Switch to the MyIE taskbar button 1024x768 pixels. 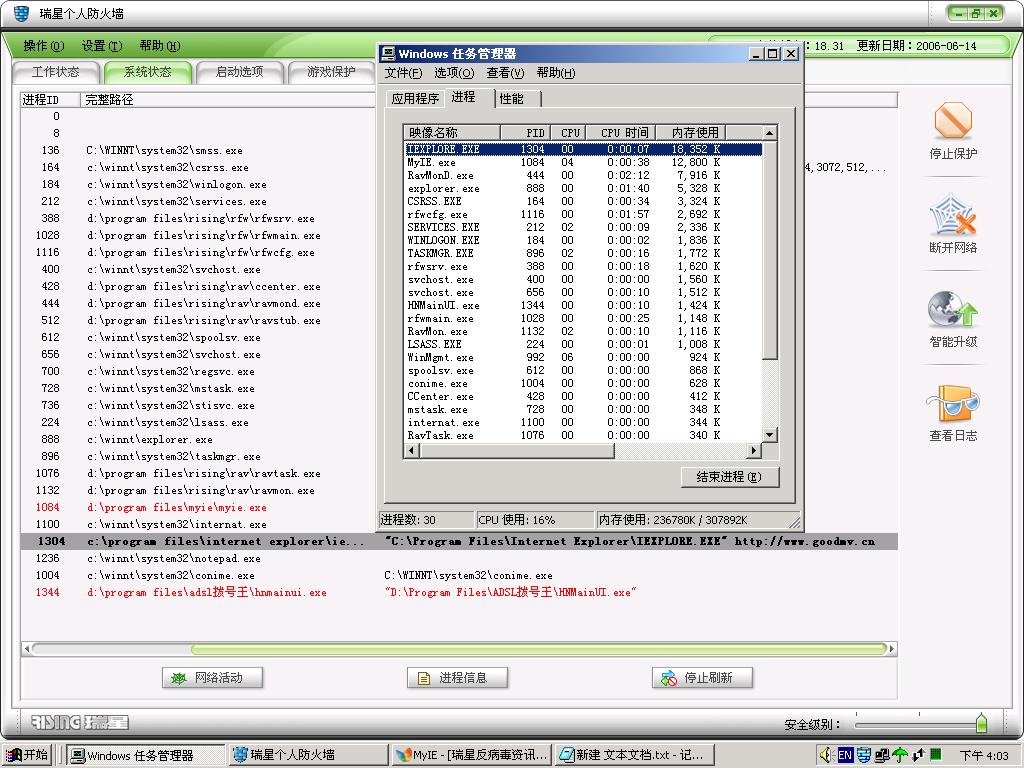pos(472,755)
